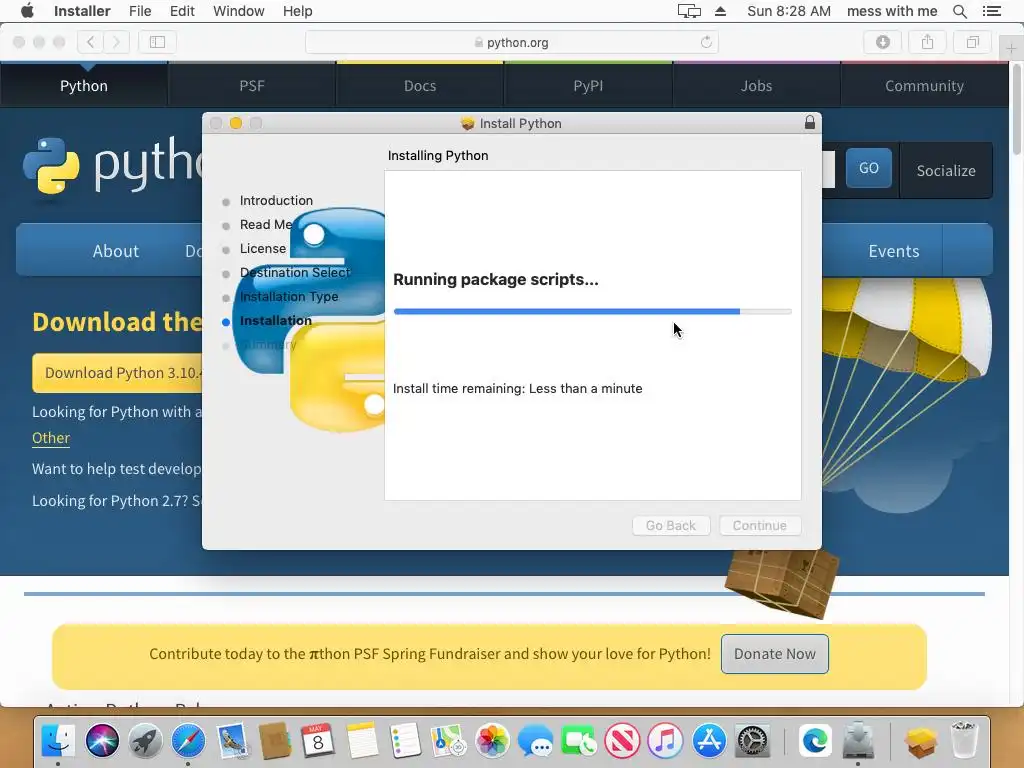Show all tabs overview in Safari
Viewport: 1024px width, 768px height.
pos(972,42)
